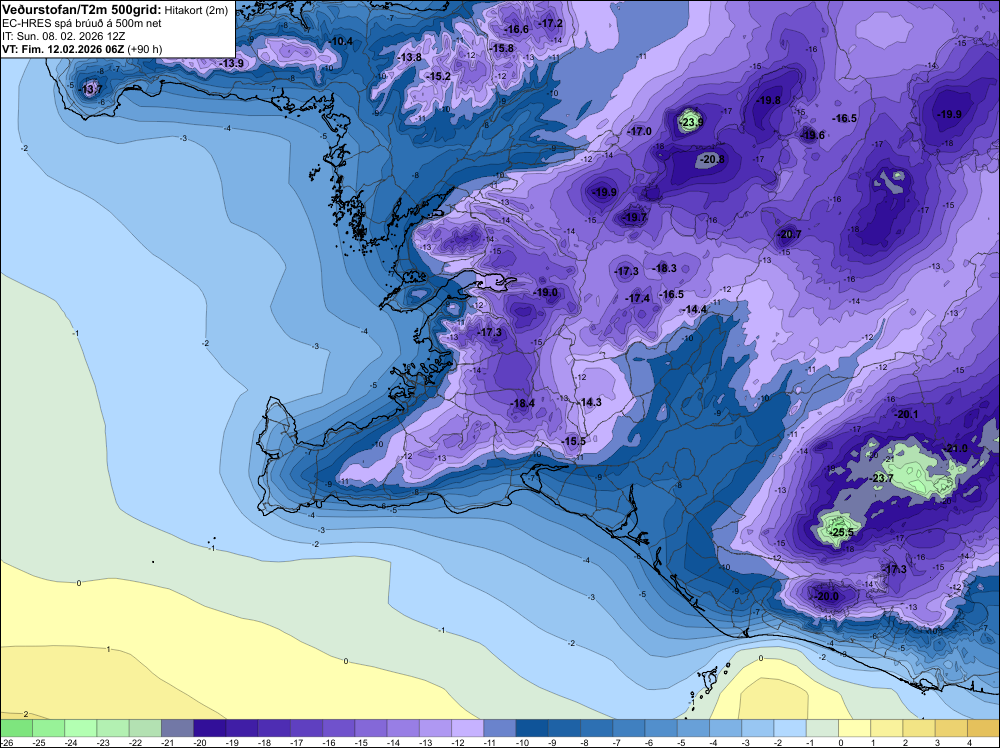Click the -23.7 temperature label
The width and height of the screenshot is (1000, 748).
(882, 478)
